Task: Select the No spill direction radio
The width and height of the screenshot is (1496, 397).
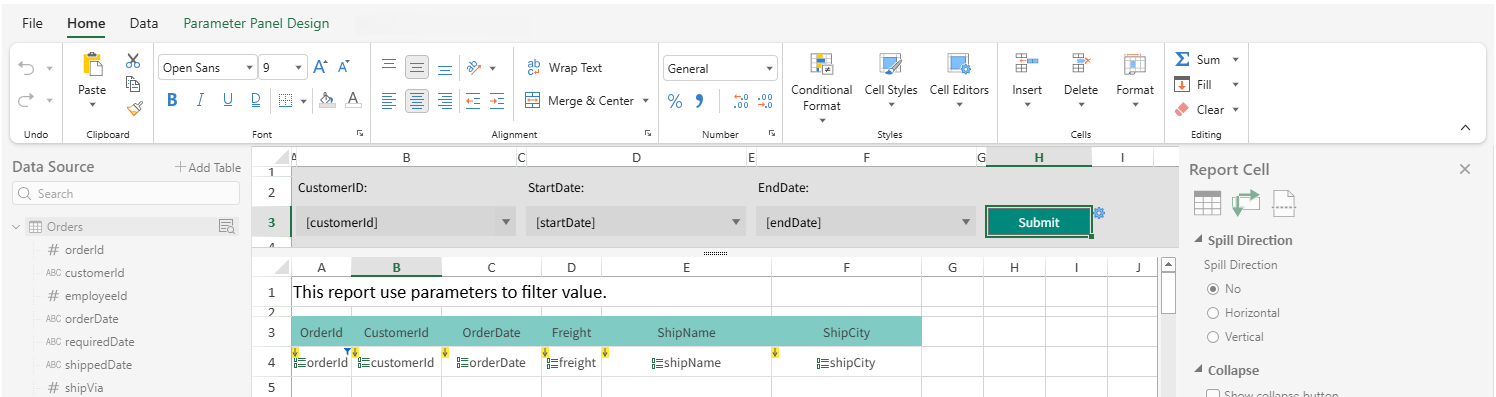Action: coord(1213,288)
